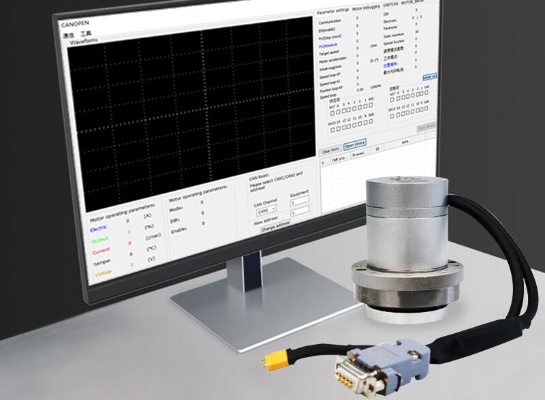Viewport: 545px width, 400px height.
Task: Toggle bit8 checkbox in status word bottom row
Action: [x=371, y=122]
